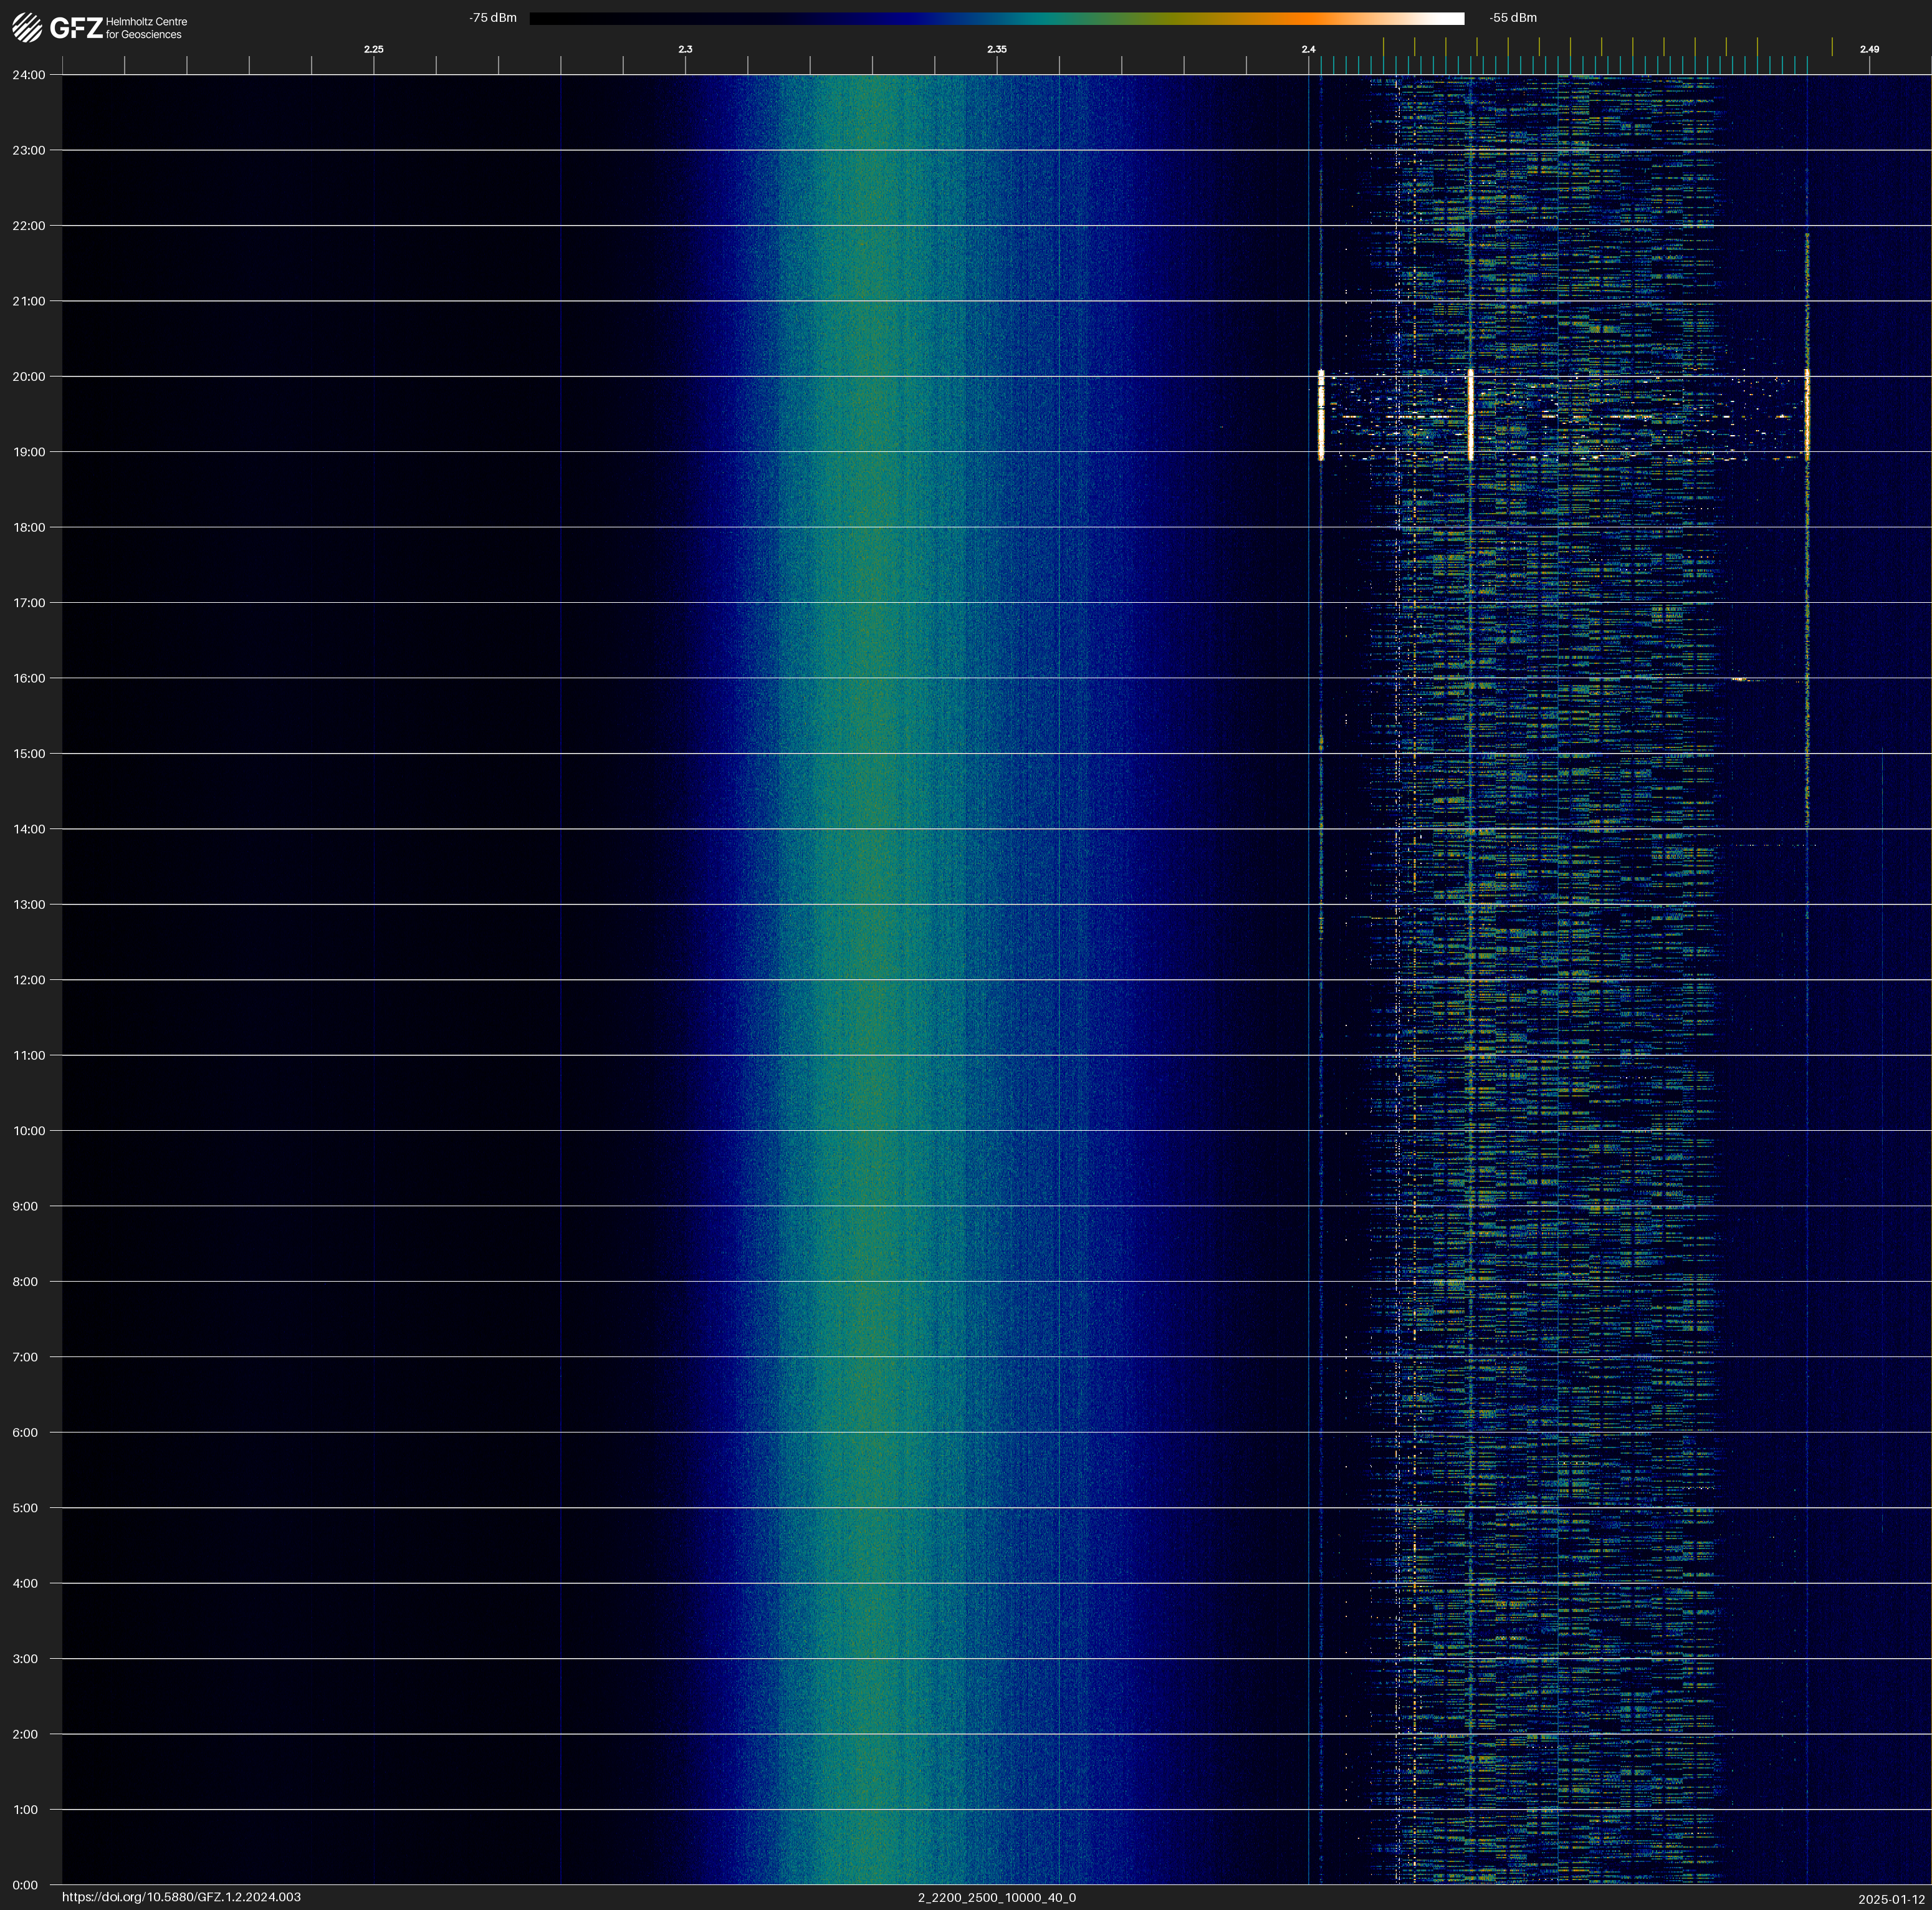Screen dimensions: 1932x1910
Task: Click the color scale gradient bar
Action: pyautogui.click(x=996, y=18)
